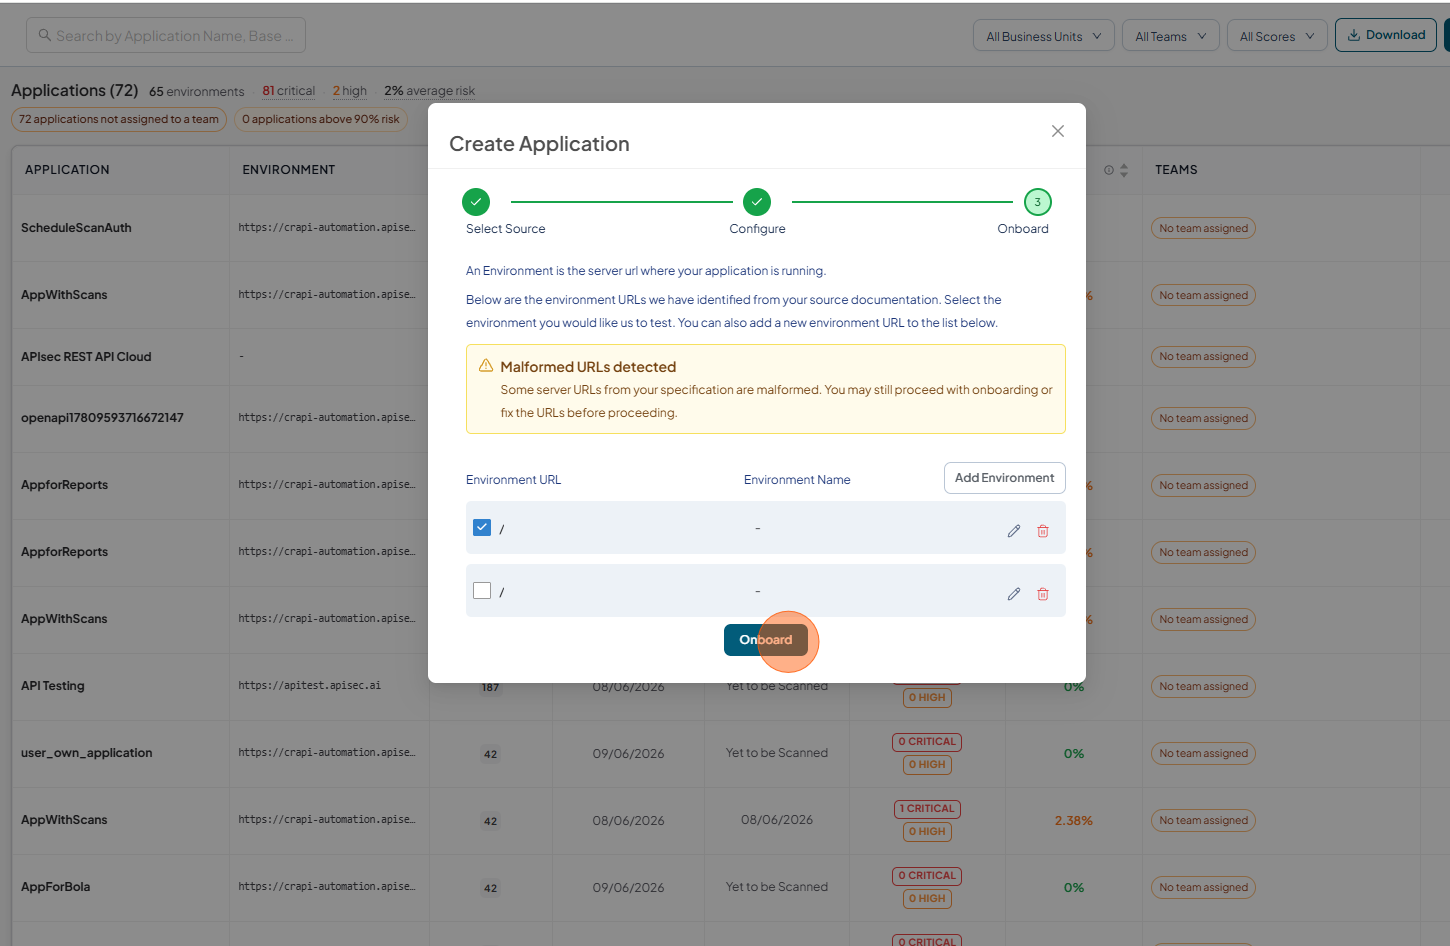This screenshot has height=946, width=1450.
Task: Delete the first environment URL row
Action: tap(1043, 531)
